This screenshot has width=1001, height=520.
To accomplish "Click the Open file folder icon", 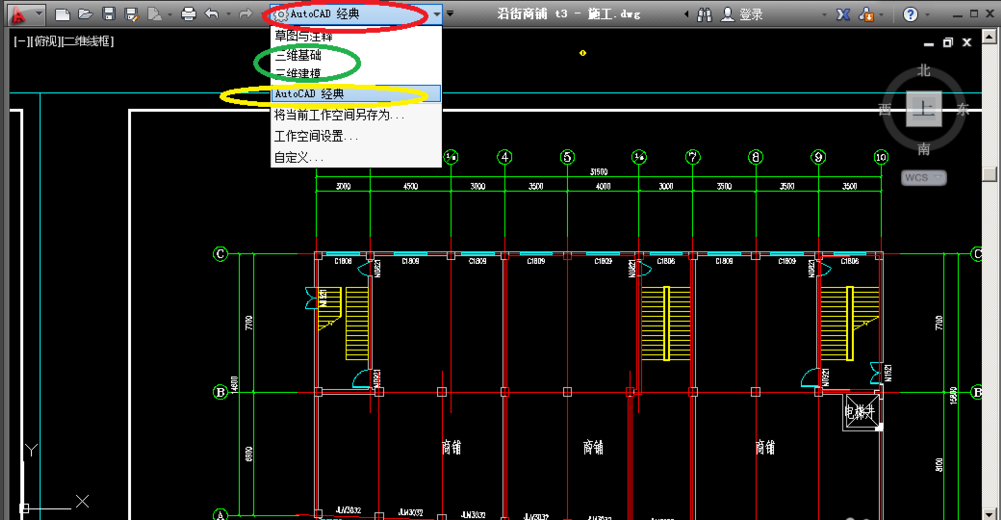I will (85, 14).
